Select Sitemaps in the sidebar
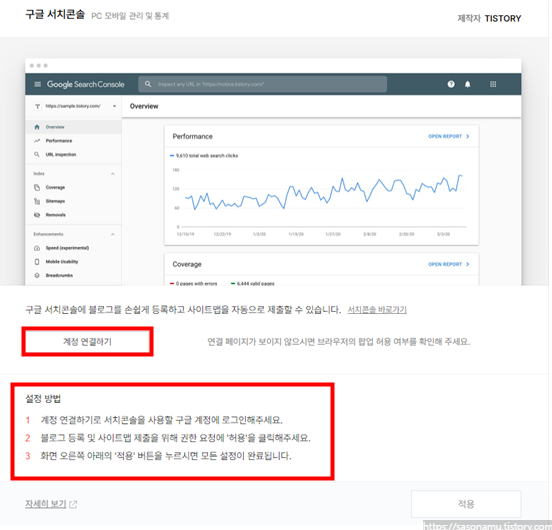 (74, 201)
